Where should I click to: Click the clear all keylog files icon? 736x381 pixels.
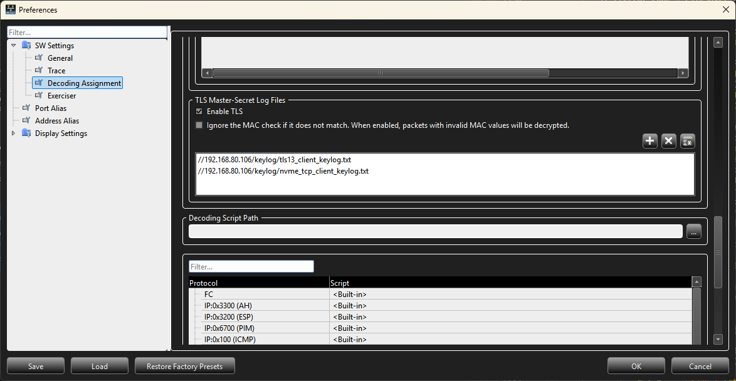coord(687,141)
